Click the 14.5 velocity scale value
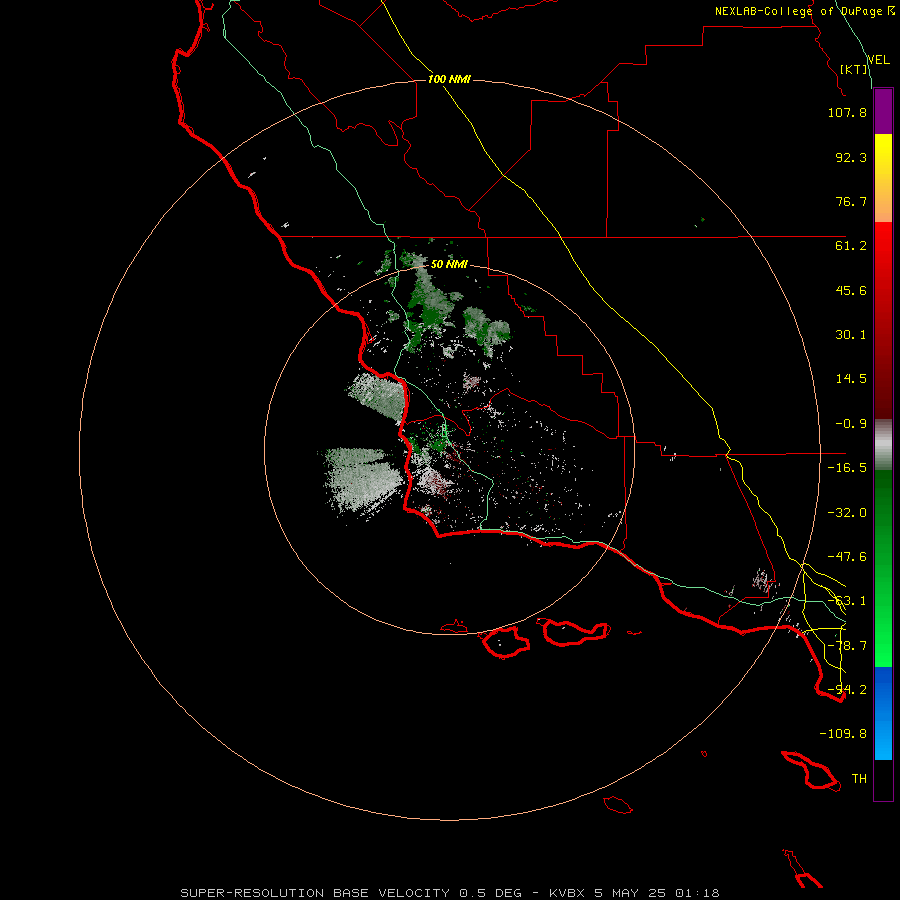 [851, 379]
